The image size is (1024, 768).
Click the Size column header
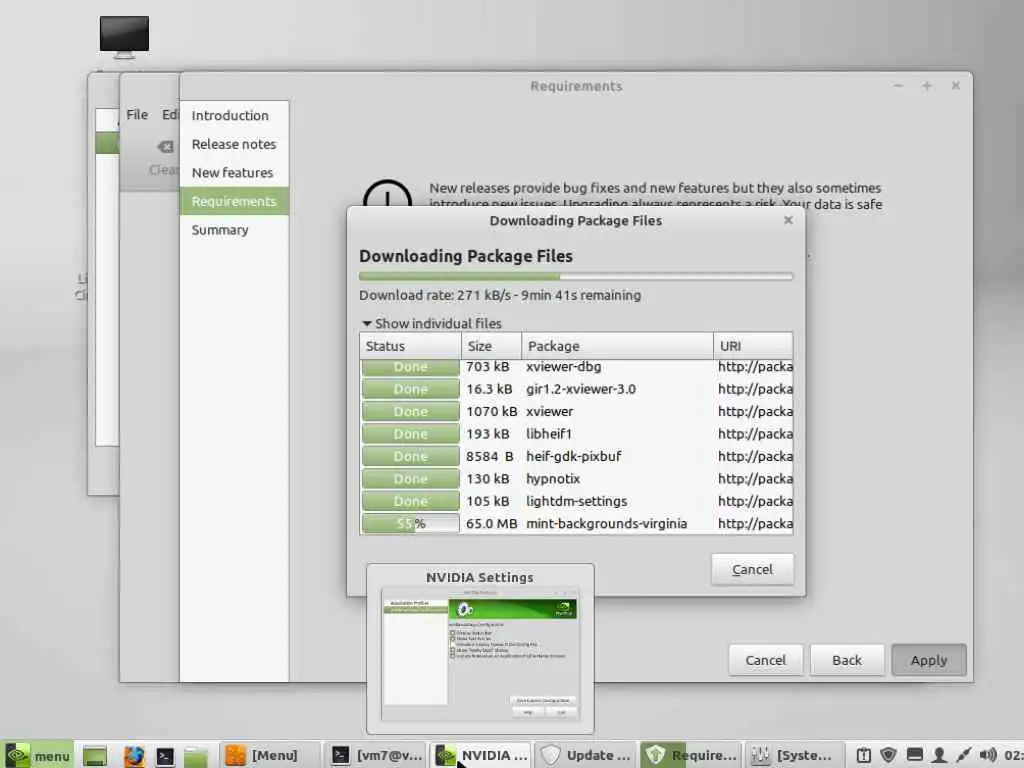(491, 346)
